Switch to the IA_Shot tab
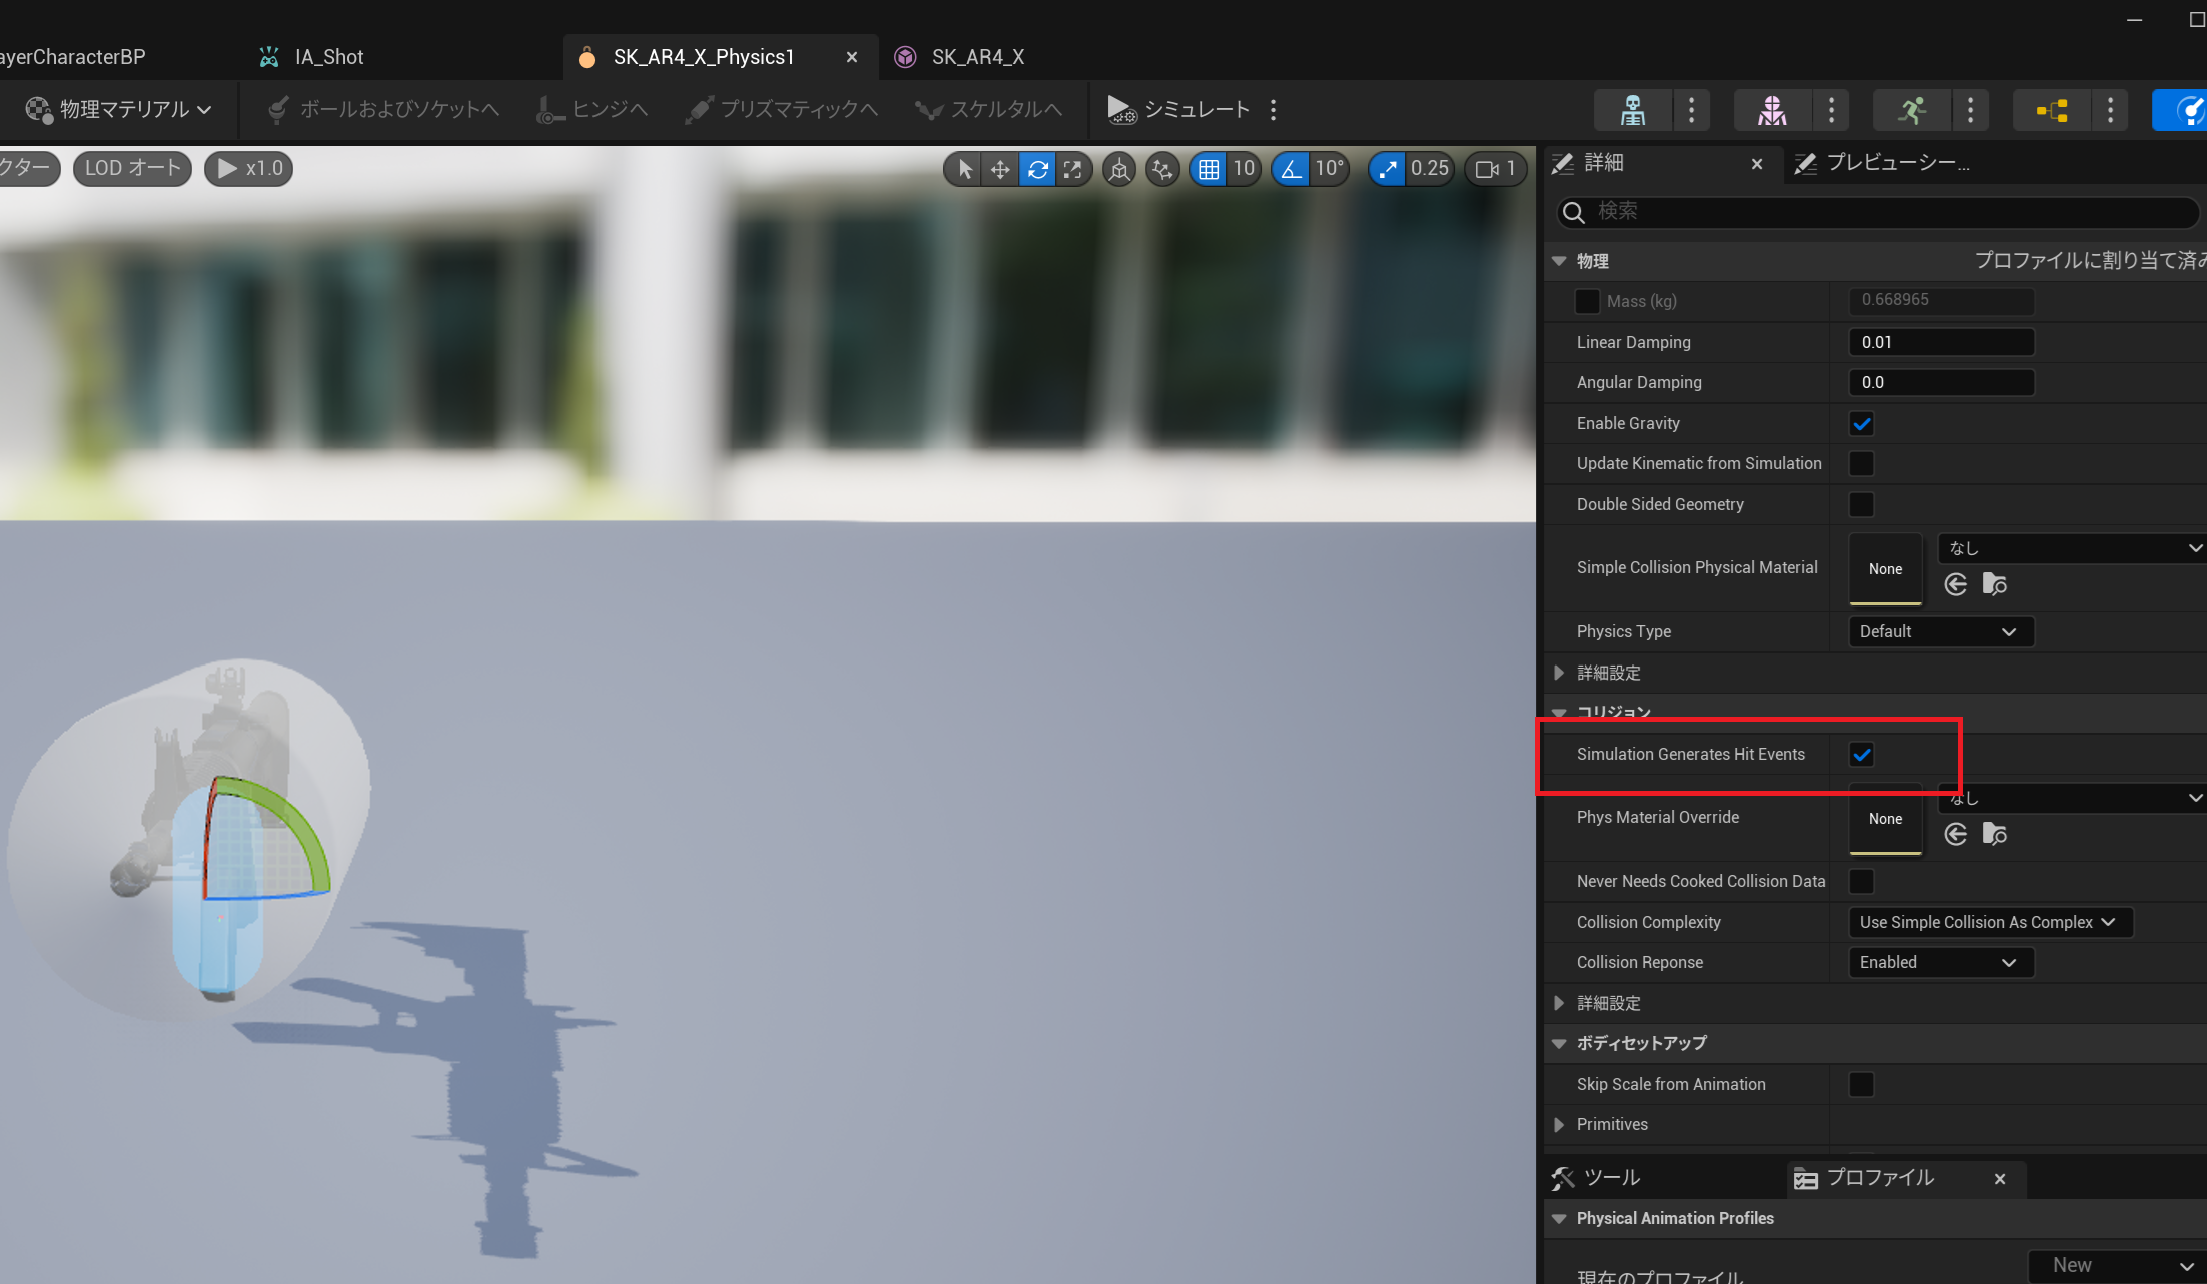This screenshot has height=1284, width=2207. 328,57
